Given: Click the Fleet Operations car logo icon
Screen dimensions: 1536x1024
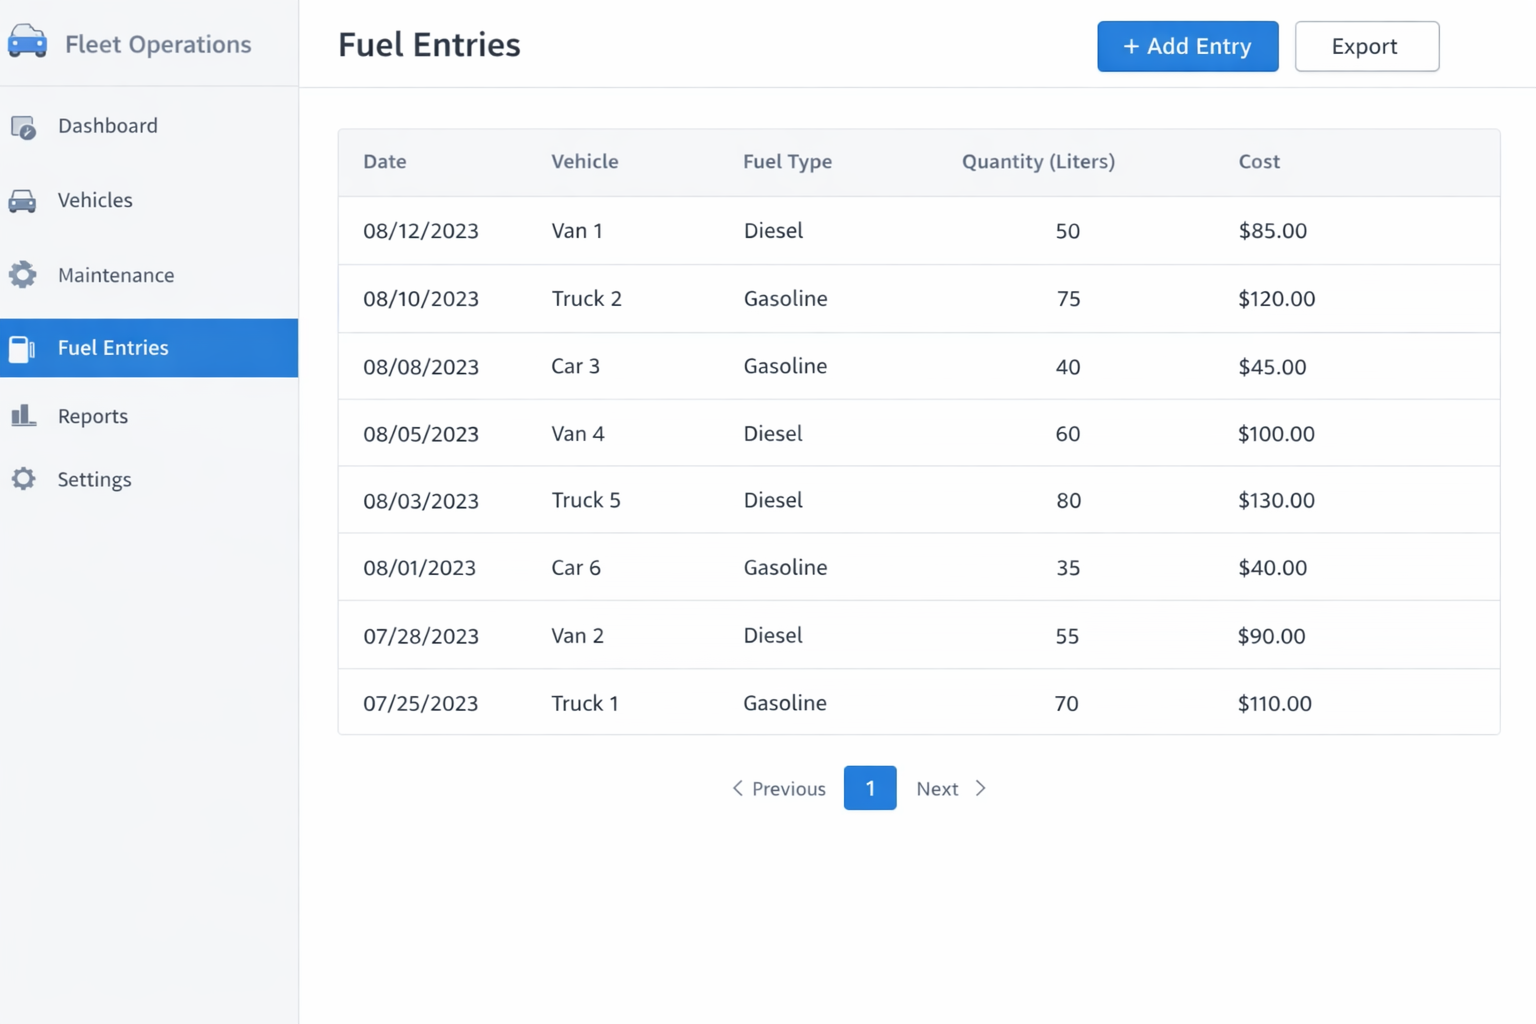Looking at the screenshot, I should 27,42.
